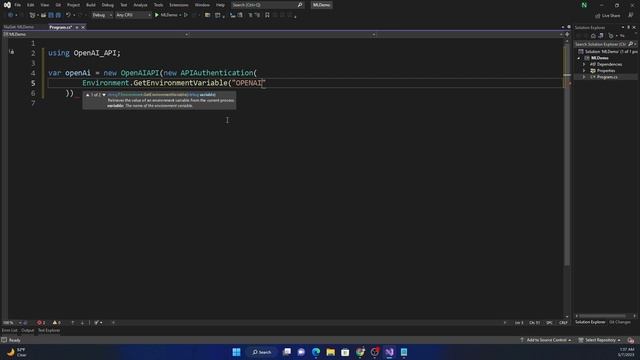Close the Solution Explorer panel
640x360 pixels.
(634, 27)
